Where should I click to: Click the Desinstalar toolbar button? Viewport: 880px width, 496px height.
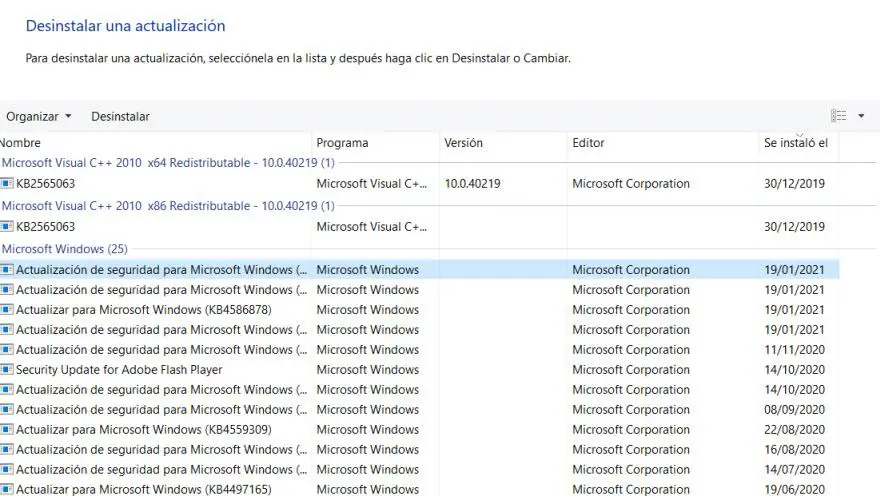120,116
